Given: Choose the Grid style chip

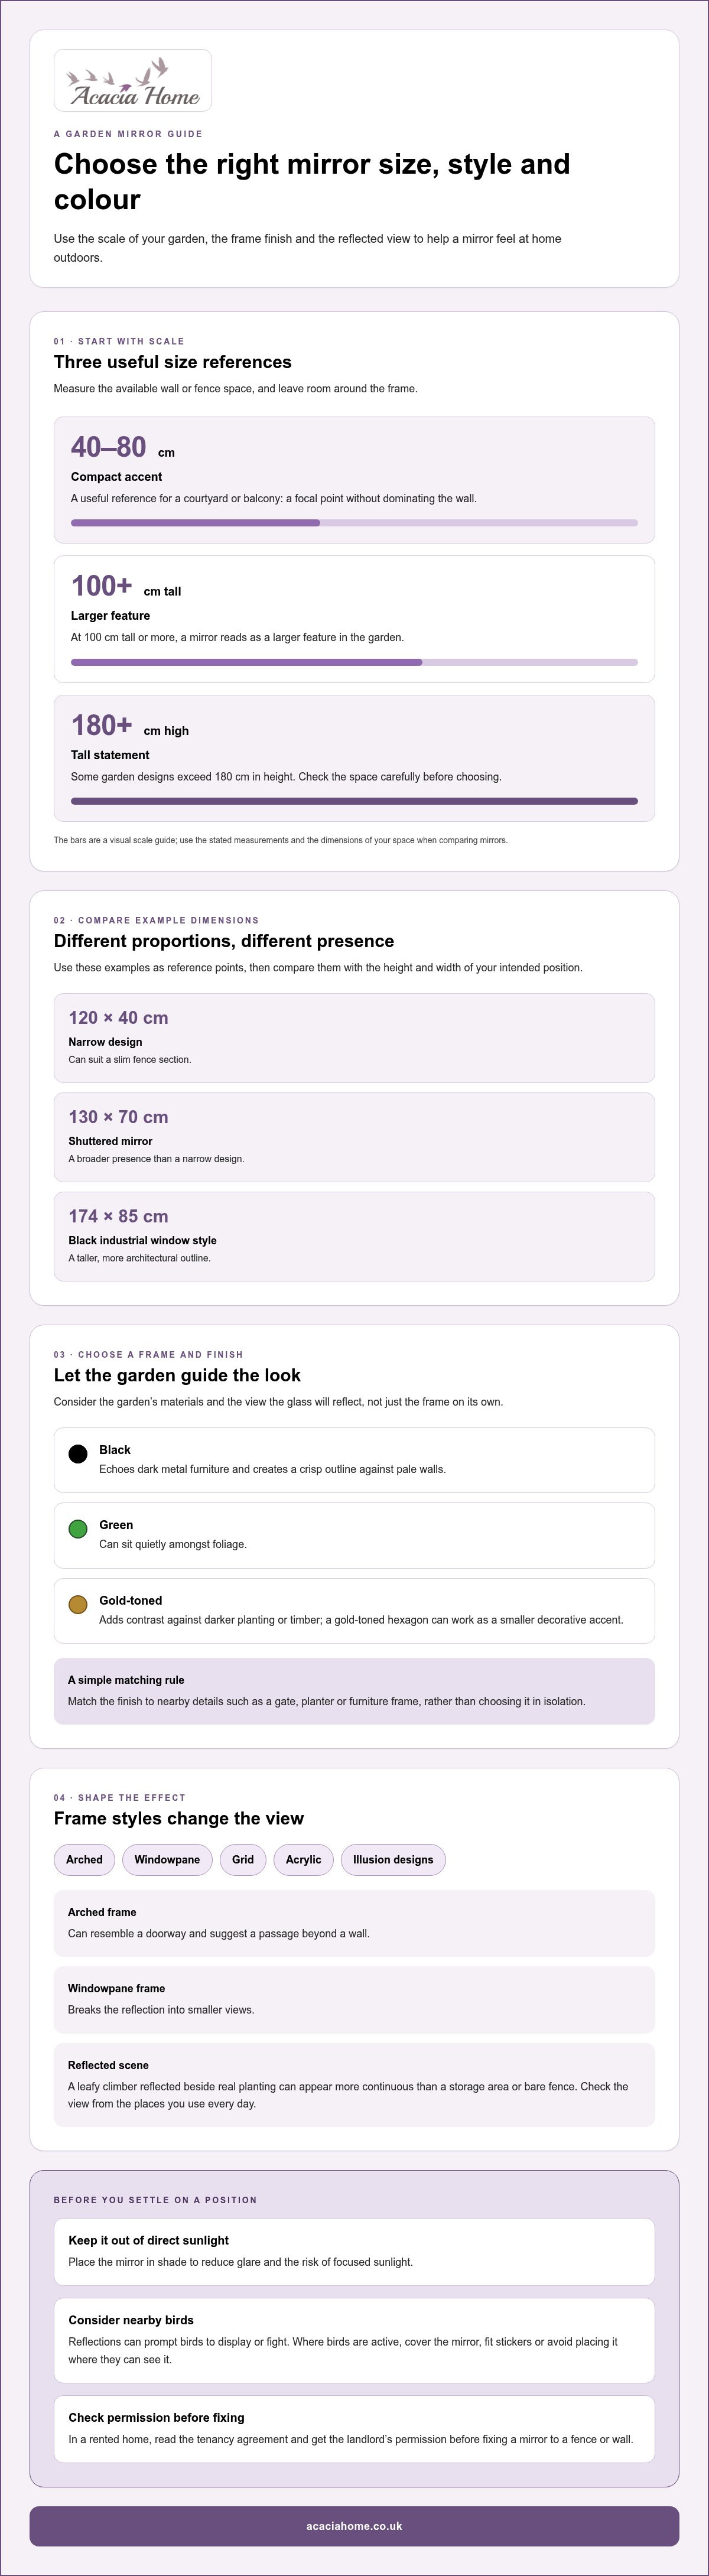Looking at the screenshot, I should point(243,1860).
